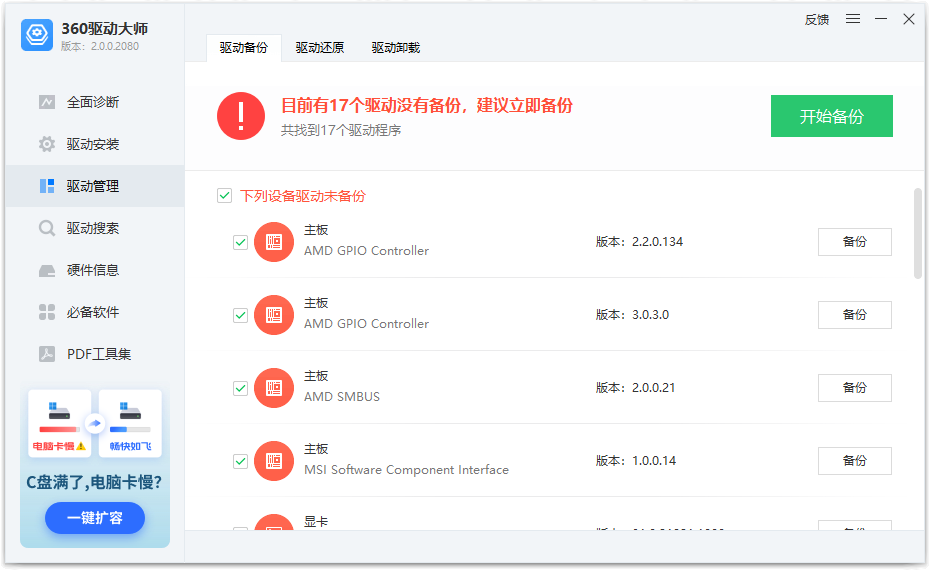Minimize the 360驱动大师 window
Viewport: 930px width, 570px height.
pyautogui.click(x=881, y=19)
